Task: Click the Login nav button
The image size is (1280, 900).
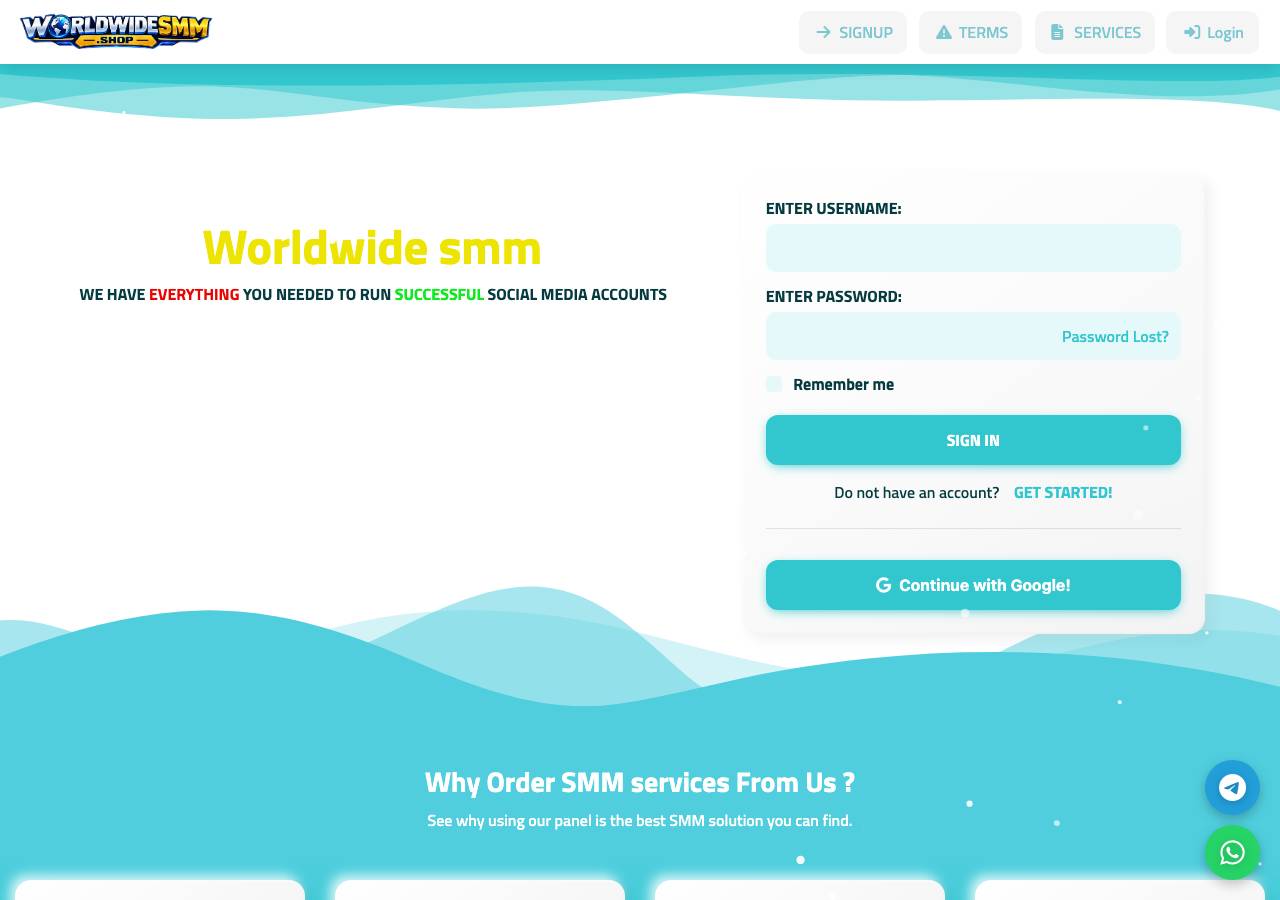Action: point(1212,32)
